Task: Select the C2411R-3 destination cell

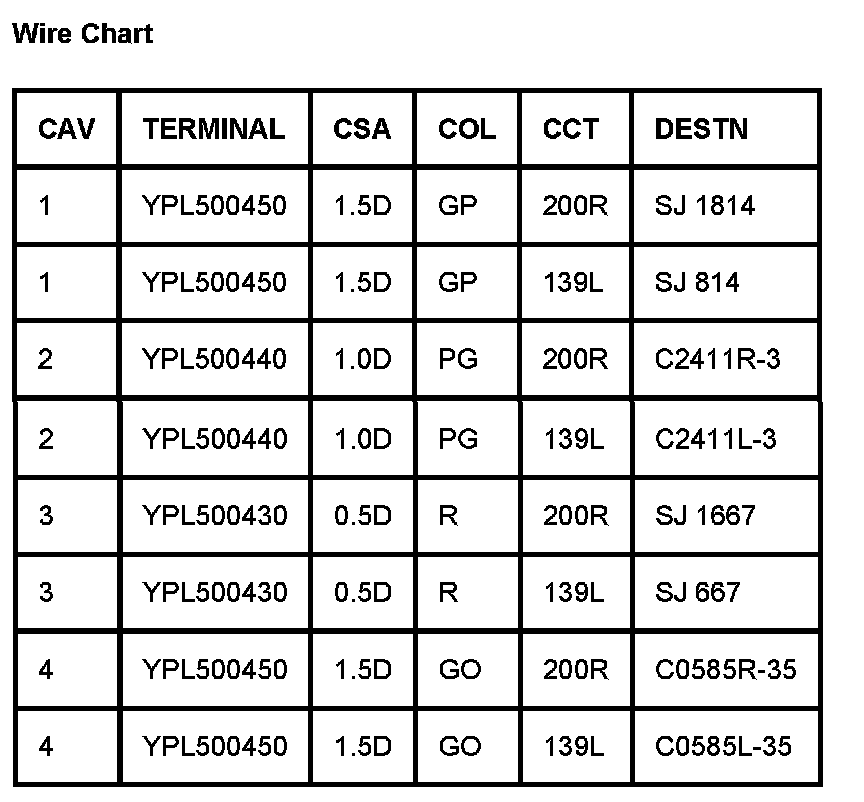Action: coord(717,359)
